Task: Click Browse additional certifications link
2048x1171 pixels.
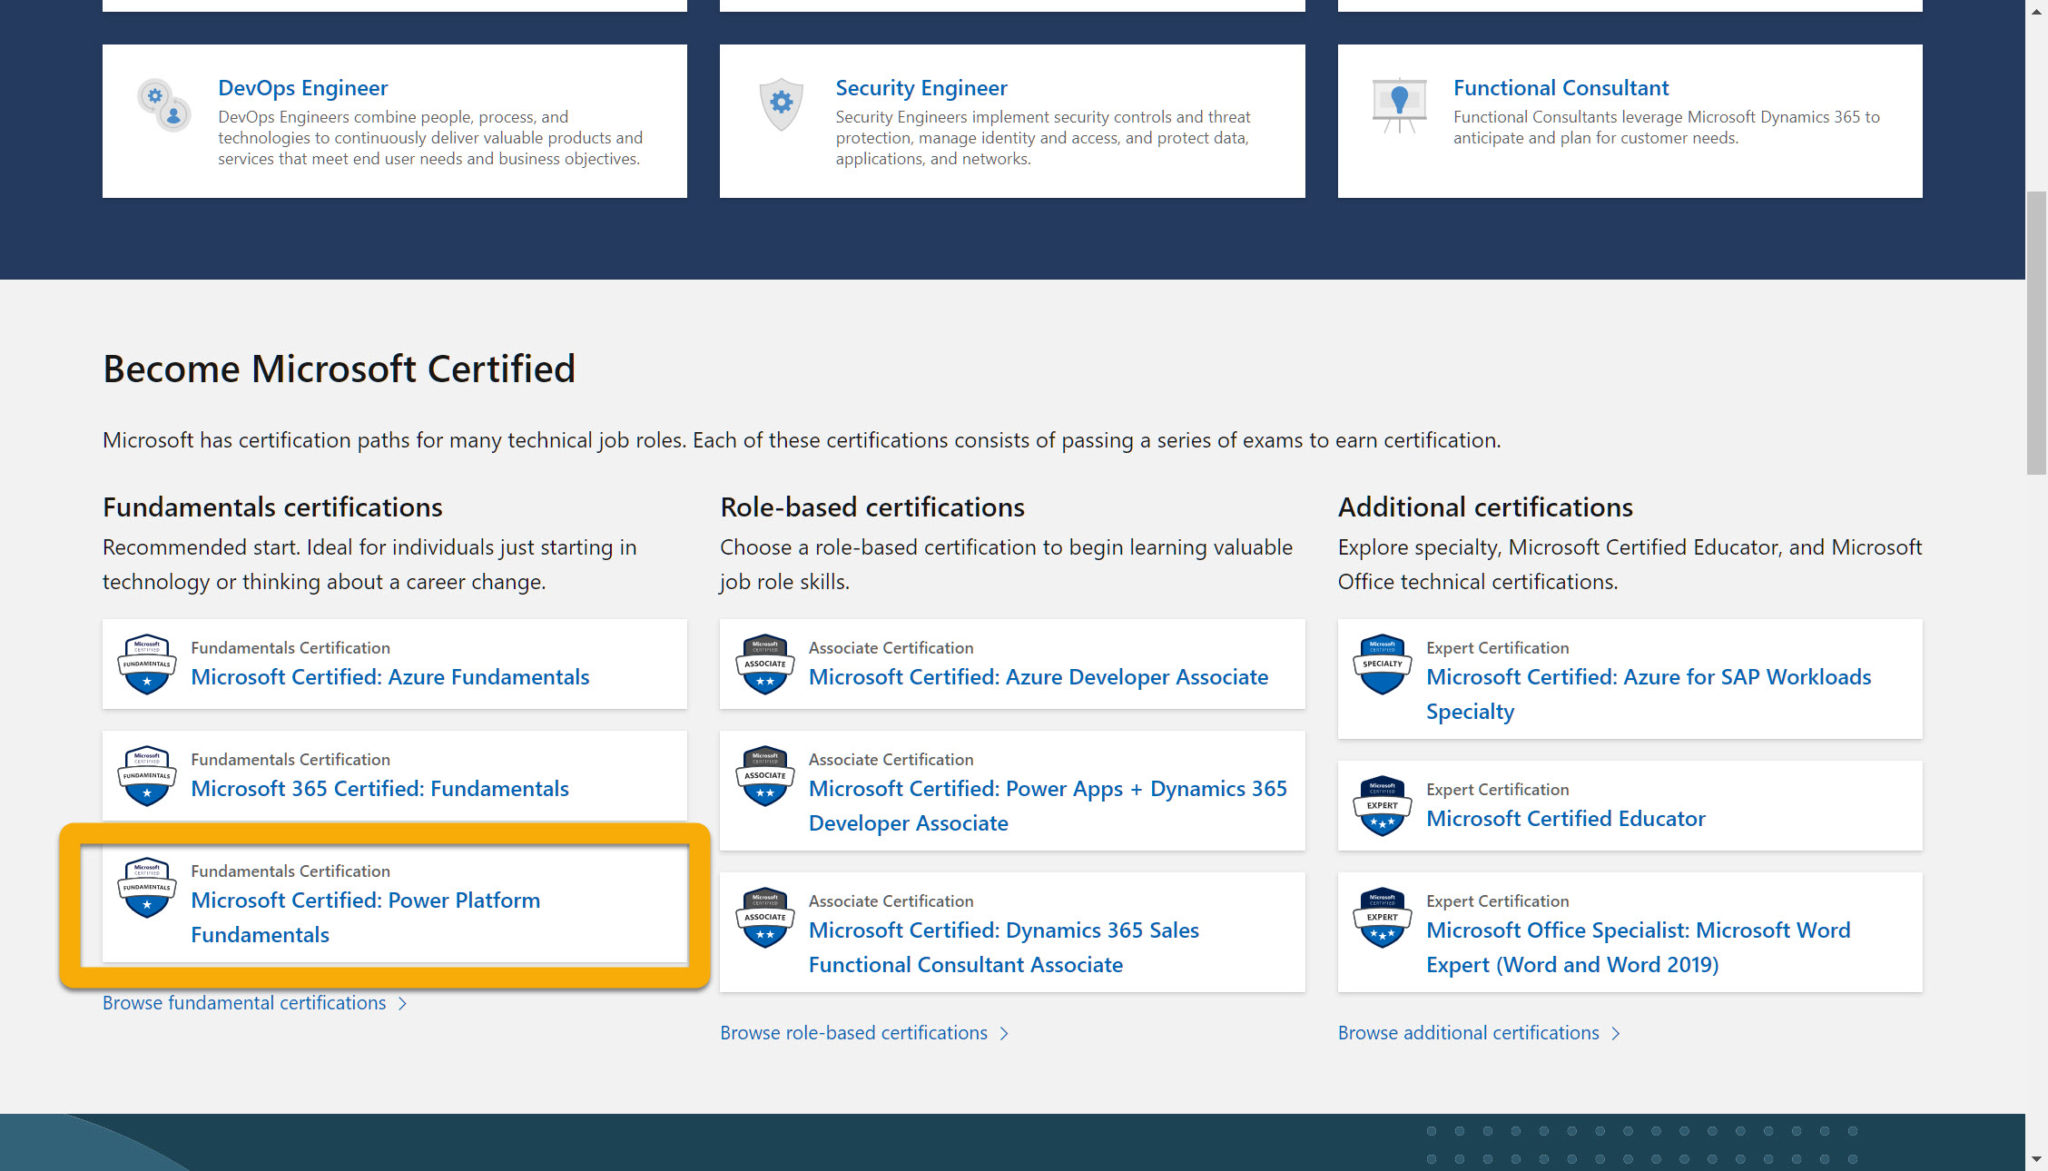Action: [1468, 1033]
